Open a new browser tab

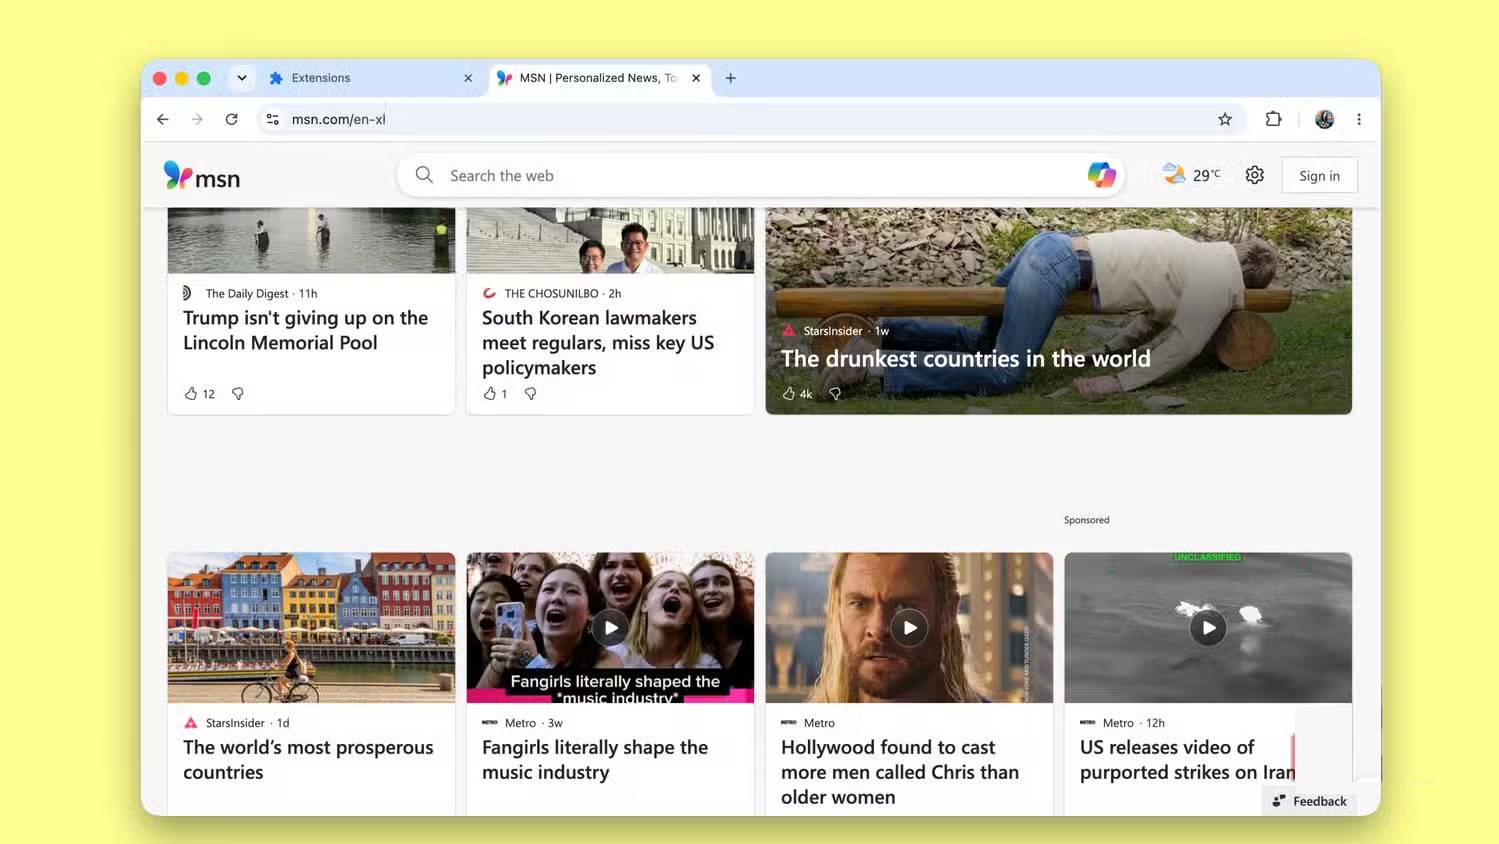731,78
